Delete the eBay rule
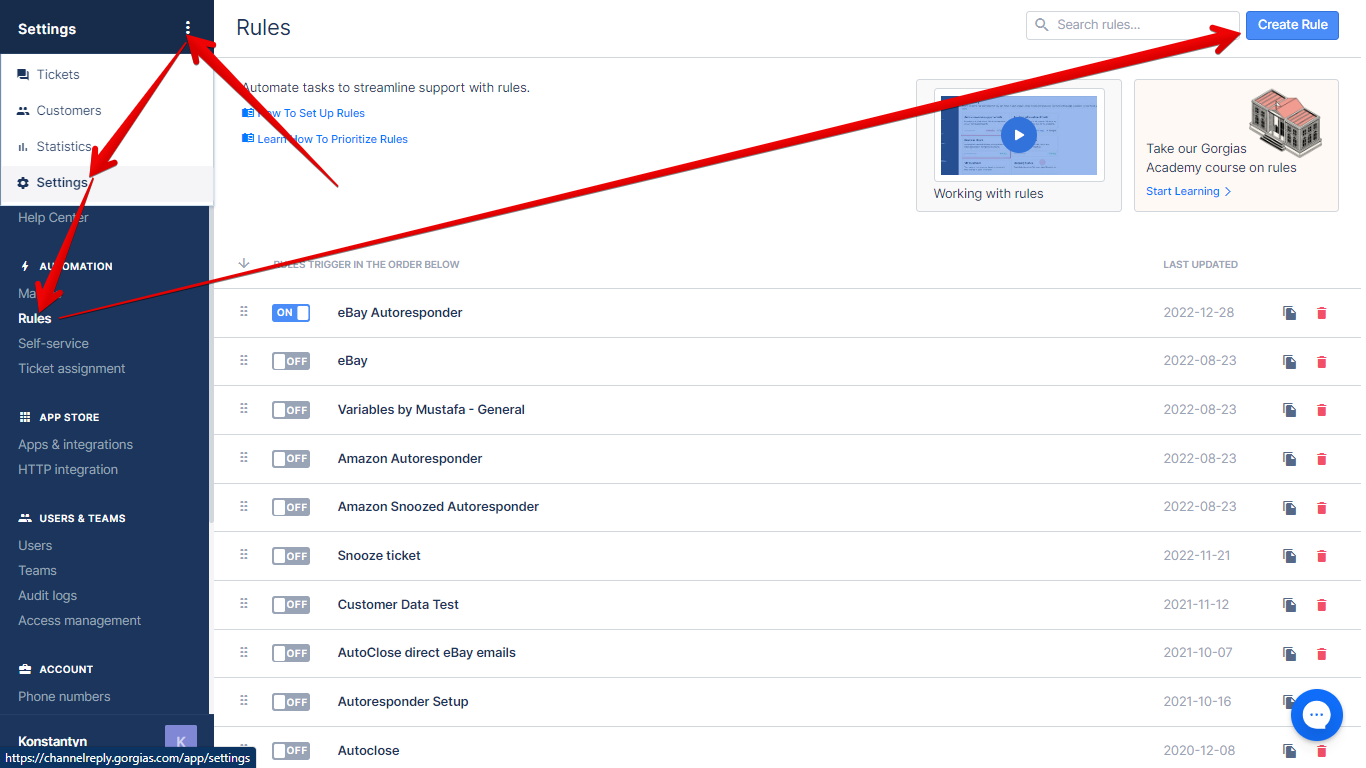 pyautogui.click(x=1321, y=362)
